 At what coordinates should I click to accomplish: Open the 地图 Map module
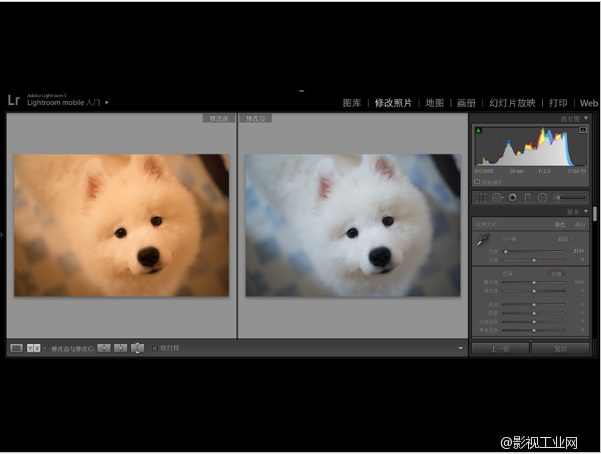coord(434,103)
